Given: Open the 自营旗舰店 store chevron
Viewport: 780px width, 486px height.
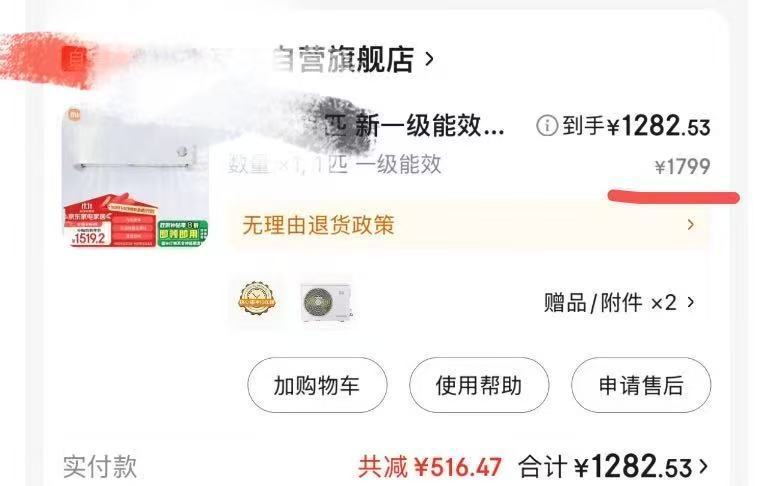Looking at the screenshot, I should tap(429, 60).
